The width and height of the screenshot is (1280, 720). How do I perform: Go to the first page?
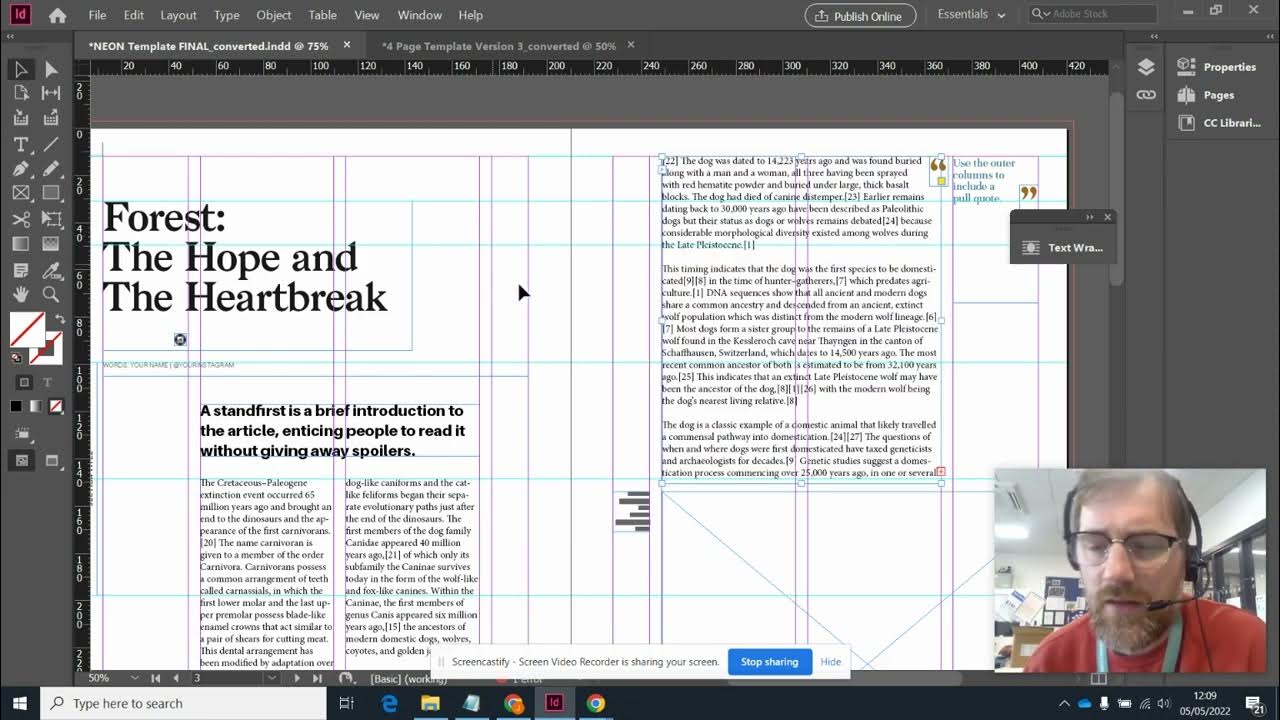[156, 678]
